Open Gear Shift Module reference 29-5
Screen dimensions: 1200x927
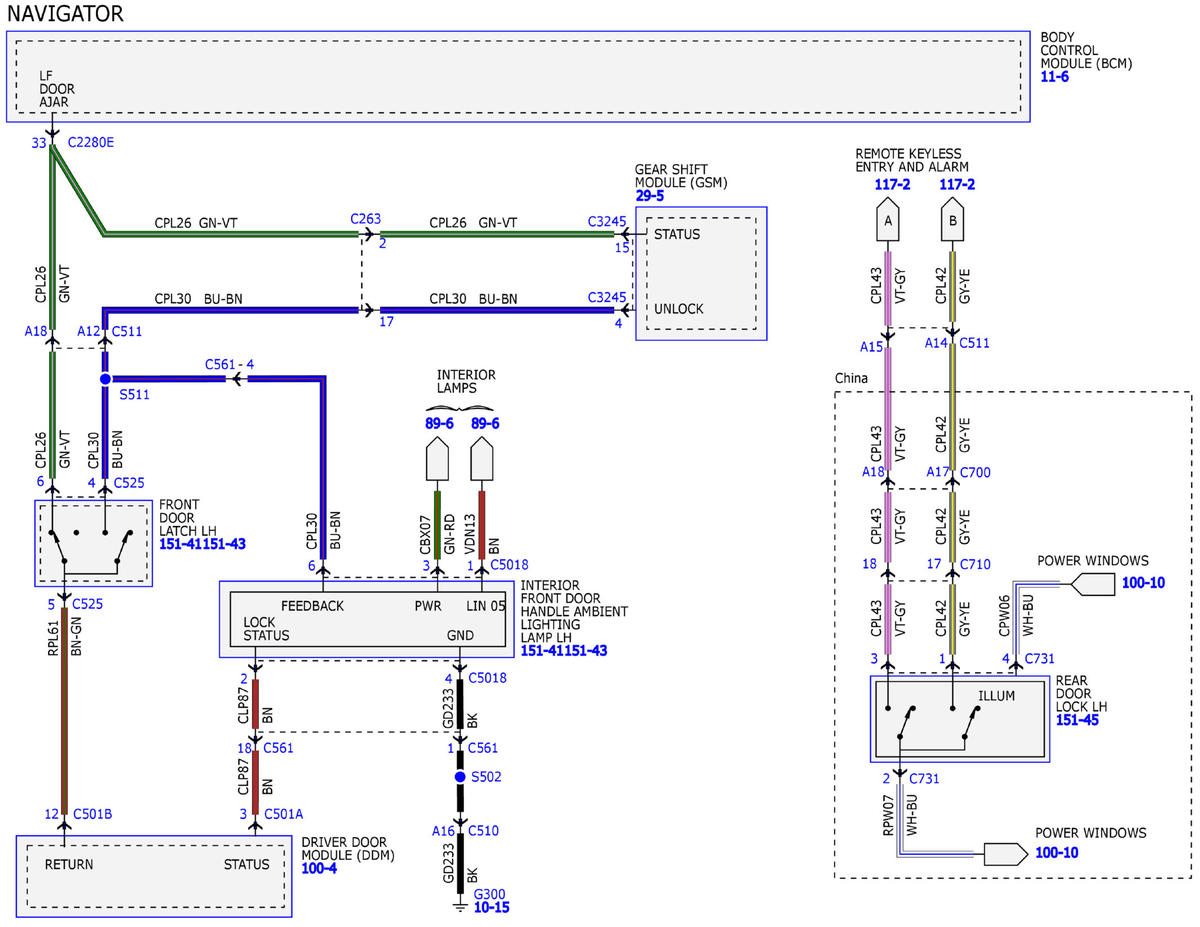click(651, 196)
